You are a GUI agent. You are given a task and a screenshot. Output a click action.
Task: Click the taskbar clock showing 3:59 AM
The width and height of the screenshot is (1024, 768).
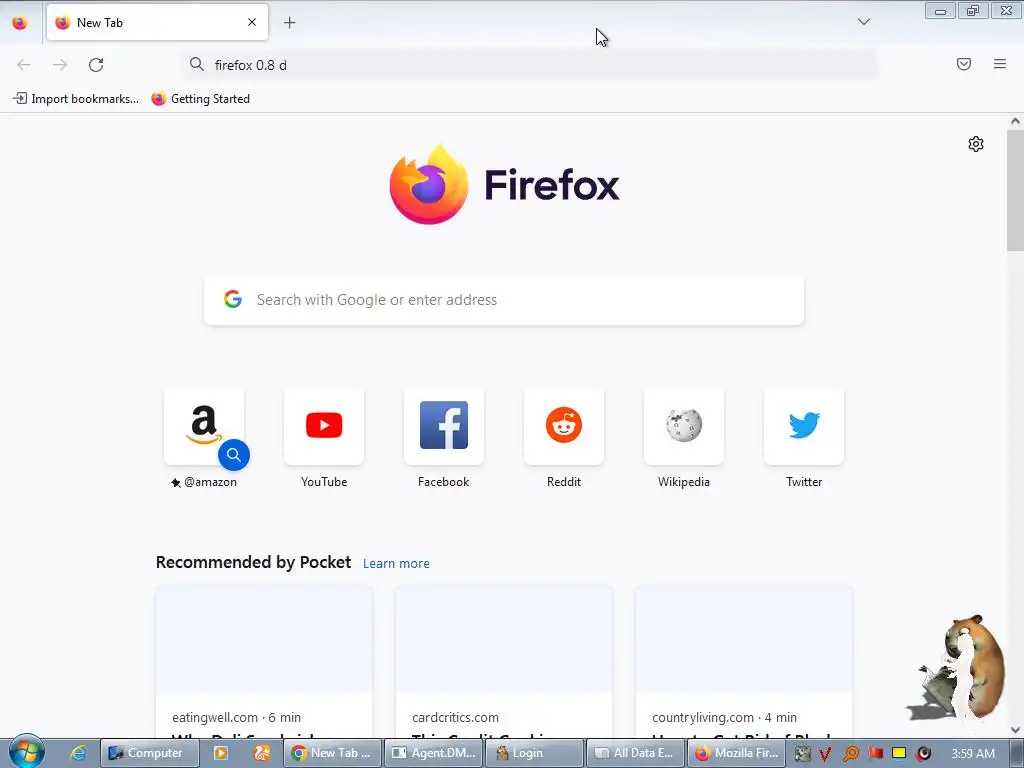973,753
